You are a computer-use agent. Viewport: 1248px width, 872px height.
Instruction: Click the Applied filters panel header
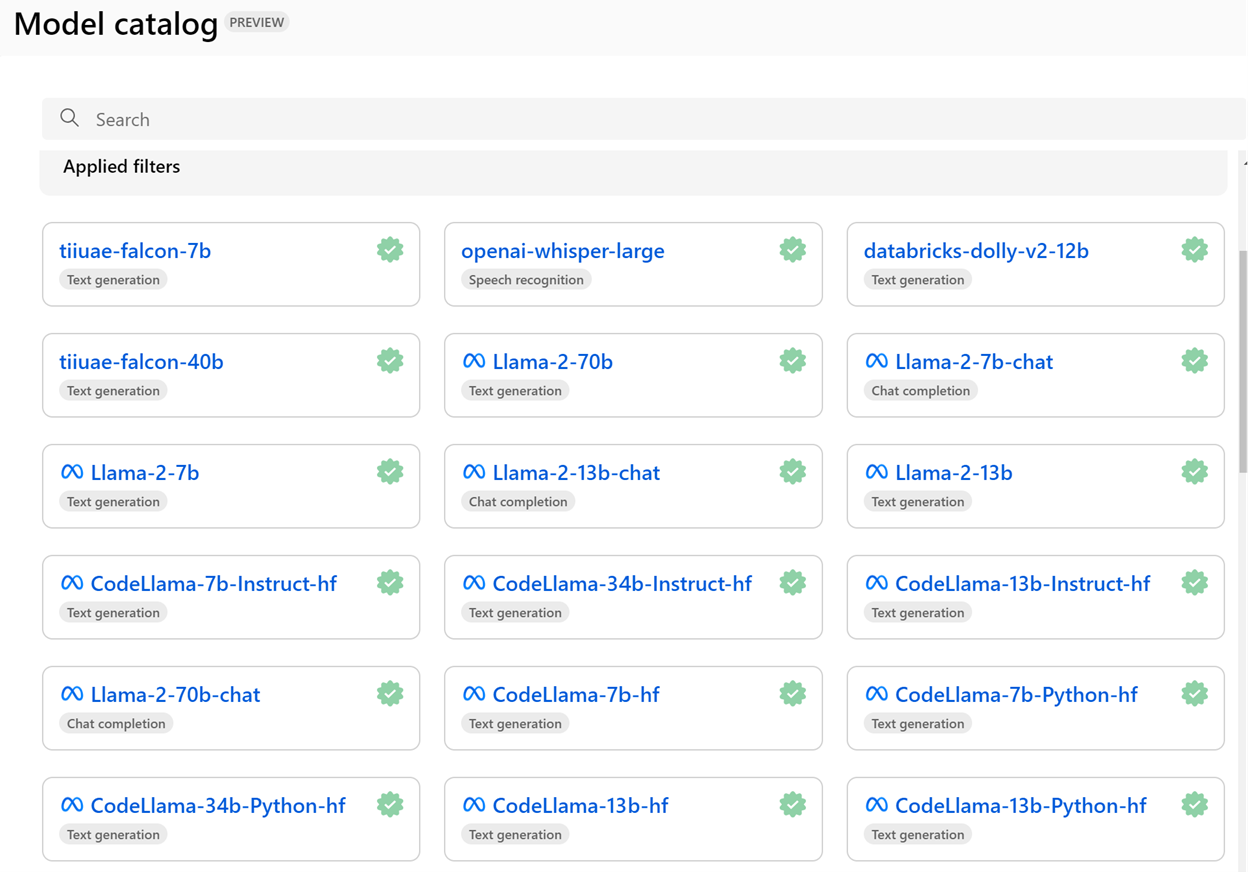coord(122,167)
